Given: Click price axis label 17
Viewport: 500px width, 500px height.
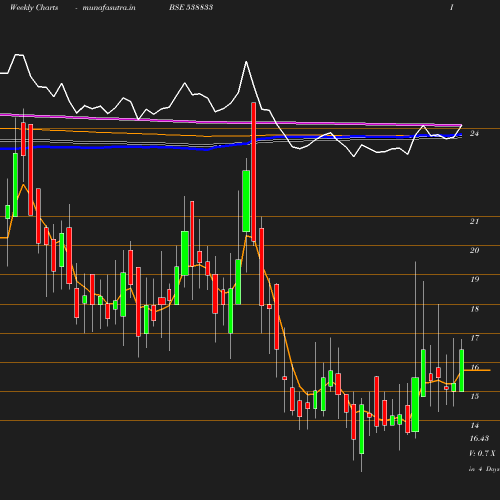Looking at the screenshot, I should (474, 338).
